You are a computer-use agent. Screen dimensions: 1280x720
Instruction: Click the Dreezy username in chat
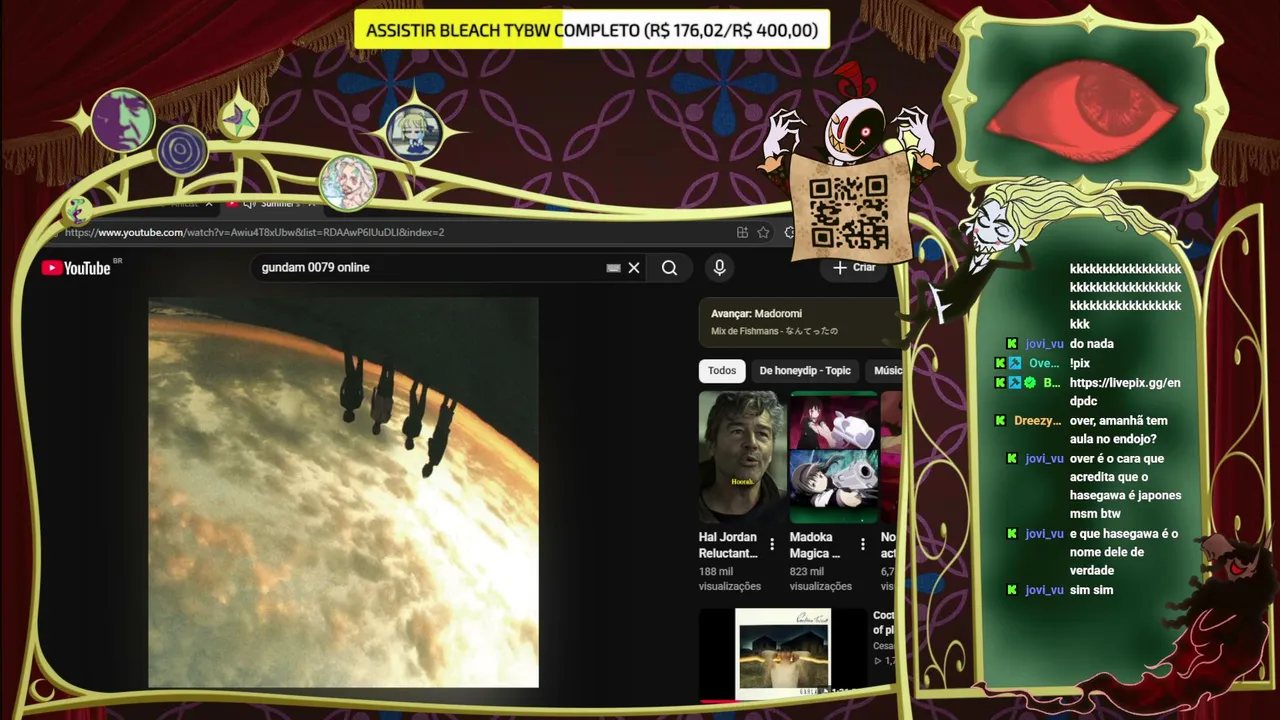(1037, 421)
